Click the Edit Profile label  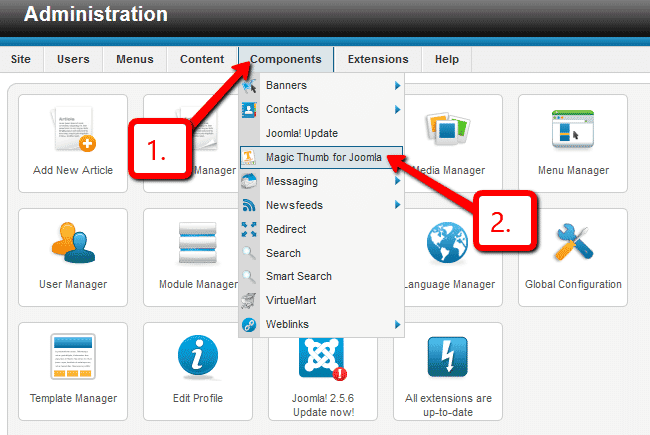click(x=198, y=398)
